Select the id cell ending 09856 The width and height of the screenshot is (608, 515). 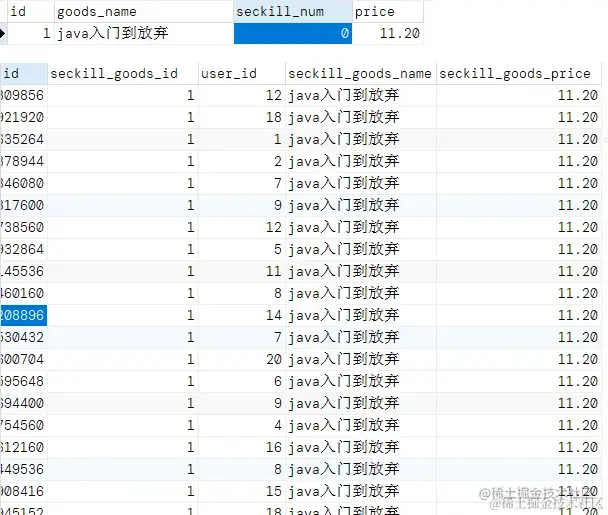[23, 95]
